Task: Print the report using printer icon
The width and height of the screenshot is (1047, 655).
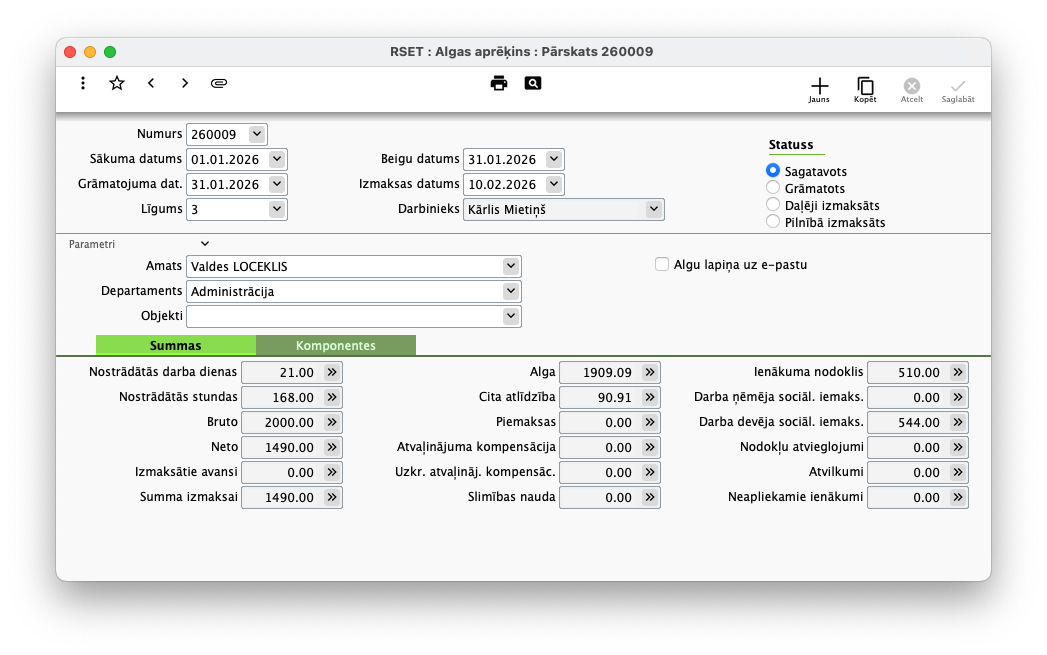Action: pos(499,83)
